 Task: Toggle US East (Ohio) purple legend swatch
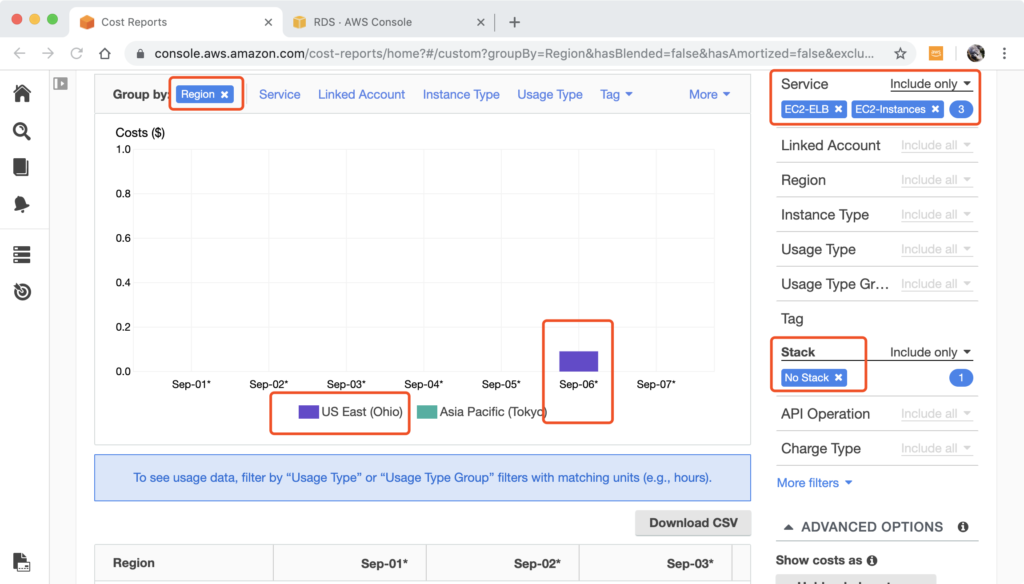tap(308, 412)
